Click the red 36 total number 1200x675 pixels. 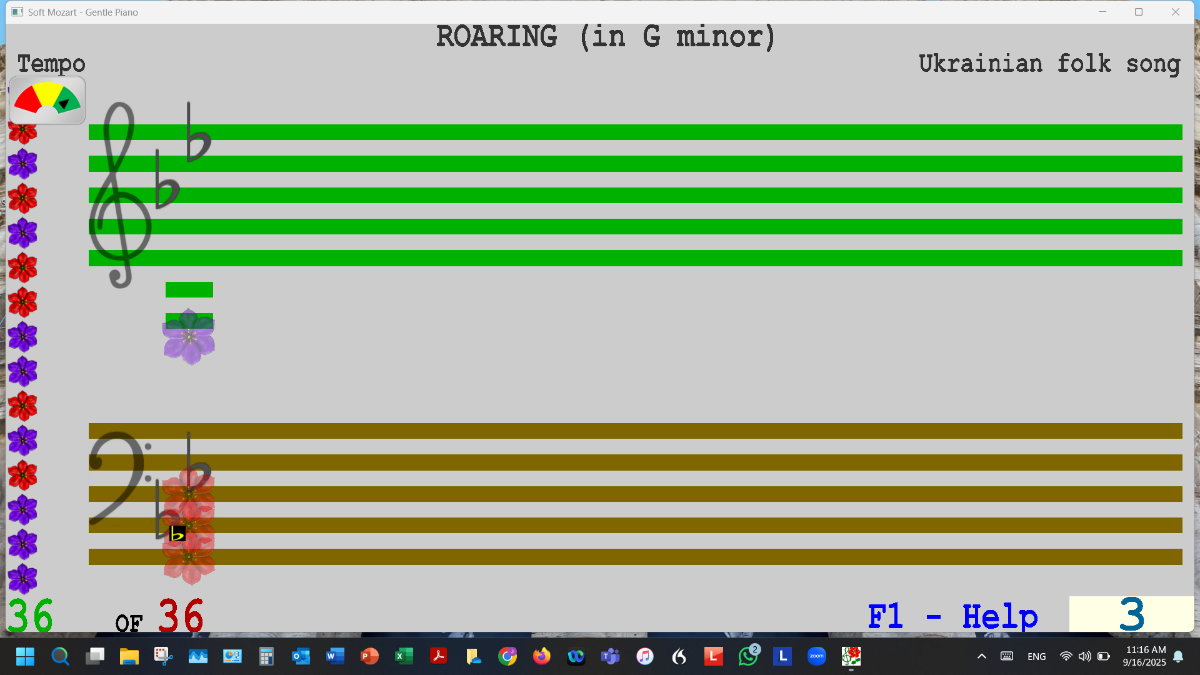click(x=181, y=616)
